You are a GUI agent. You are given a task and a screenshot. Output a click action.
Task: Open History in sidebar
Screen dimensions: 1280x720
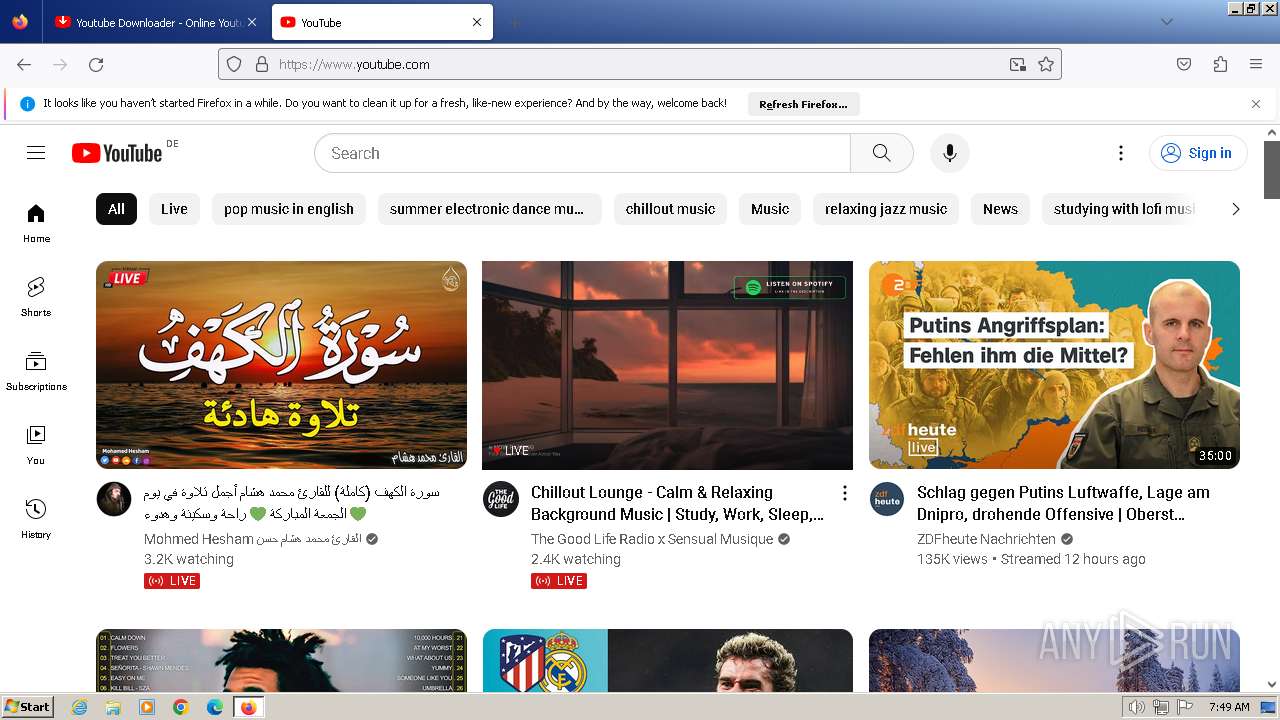pyautogui.click(x=36, y=519)
